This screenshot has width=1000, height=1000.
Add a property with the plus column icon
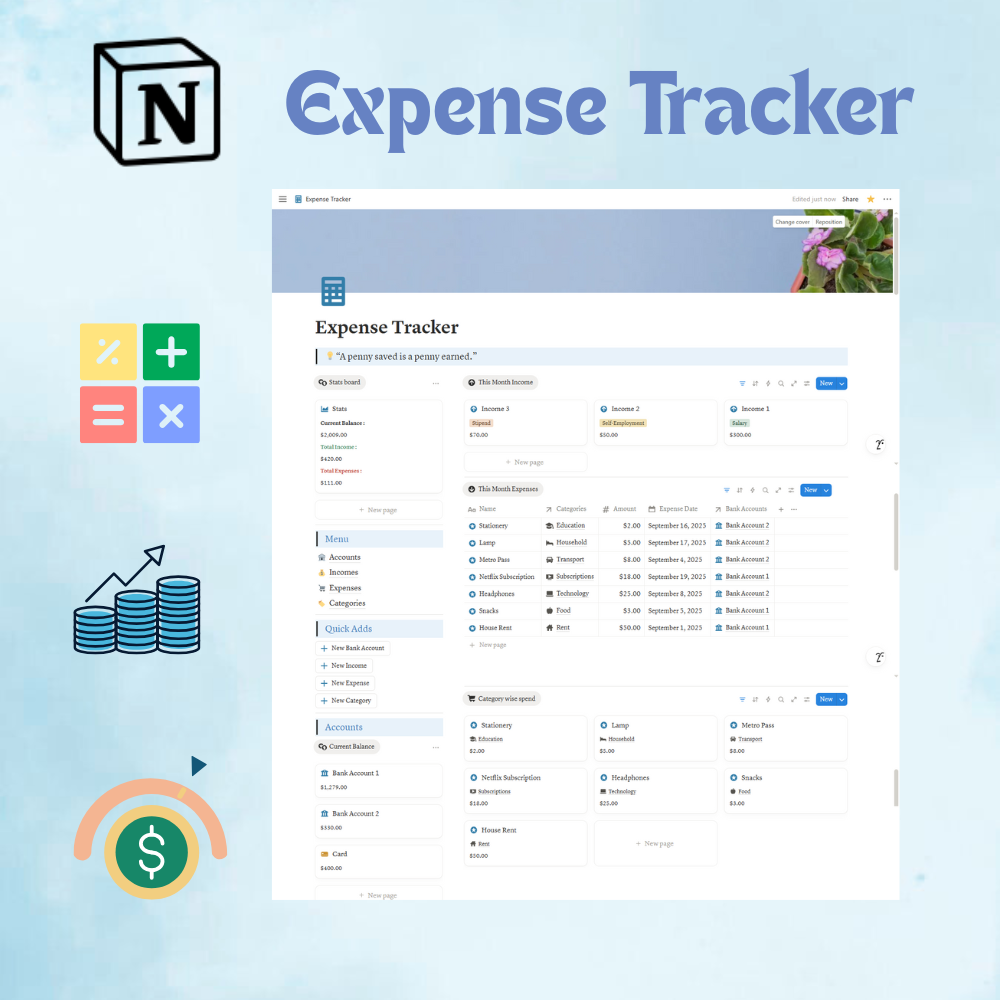pos(781,510)
